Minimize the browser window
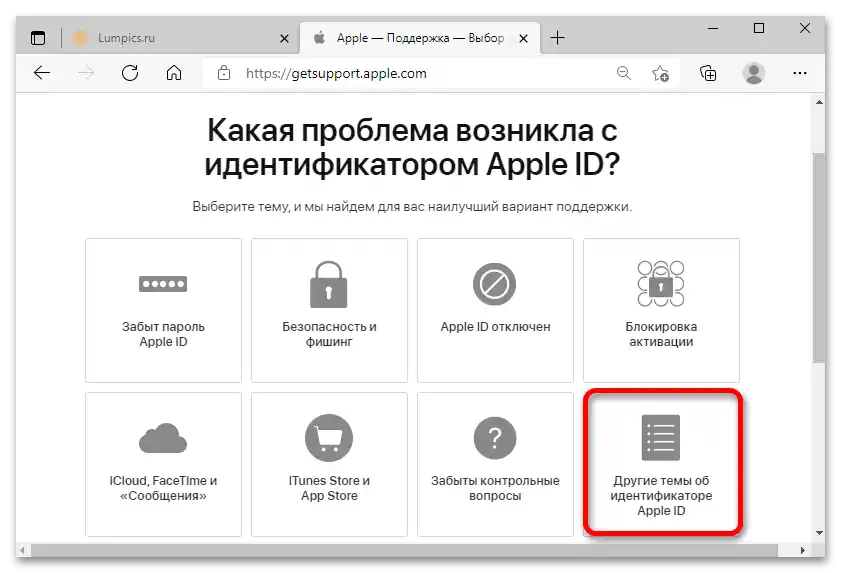The width and height of the screenshot is (841, 573). pos(713,28)
